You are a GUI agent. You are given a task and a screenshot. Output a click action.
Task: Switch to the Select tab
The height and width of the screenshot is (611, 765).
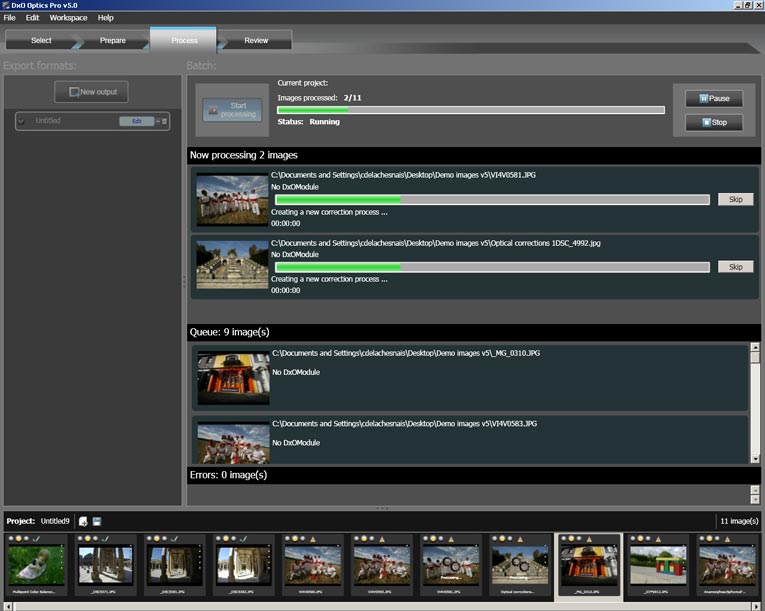pos(41,41)
